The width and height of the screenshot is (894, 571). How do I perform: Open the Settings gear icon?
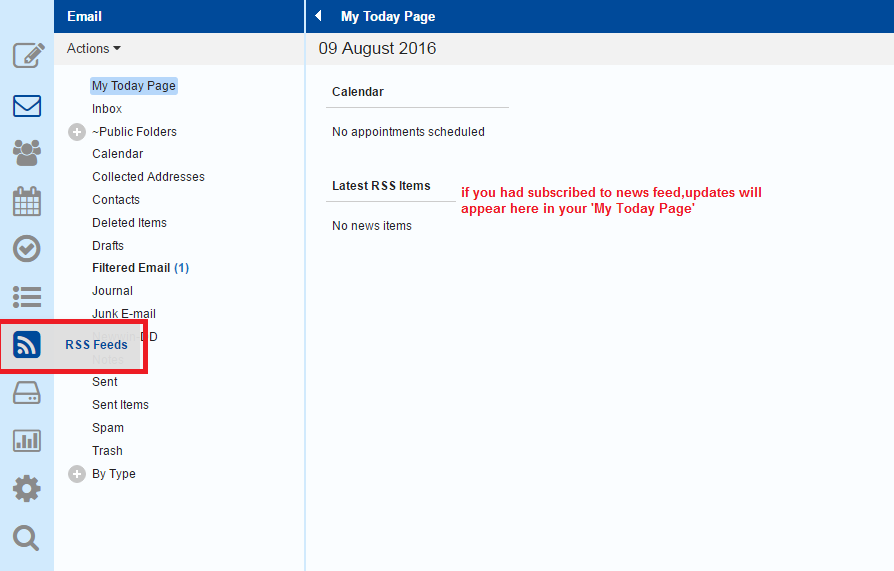point(27,489)
